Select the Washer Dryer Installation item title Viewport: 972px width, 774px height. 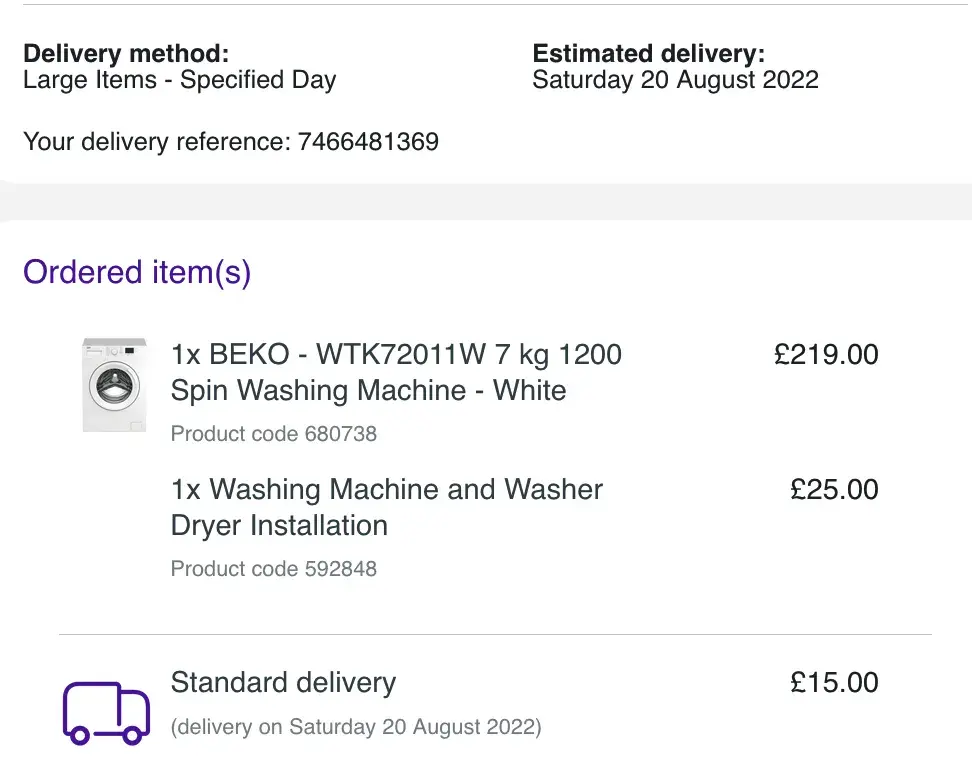click(387, 507)
